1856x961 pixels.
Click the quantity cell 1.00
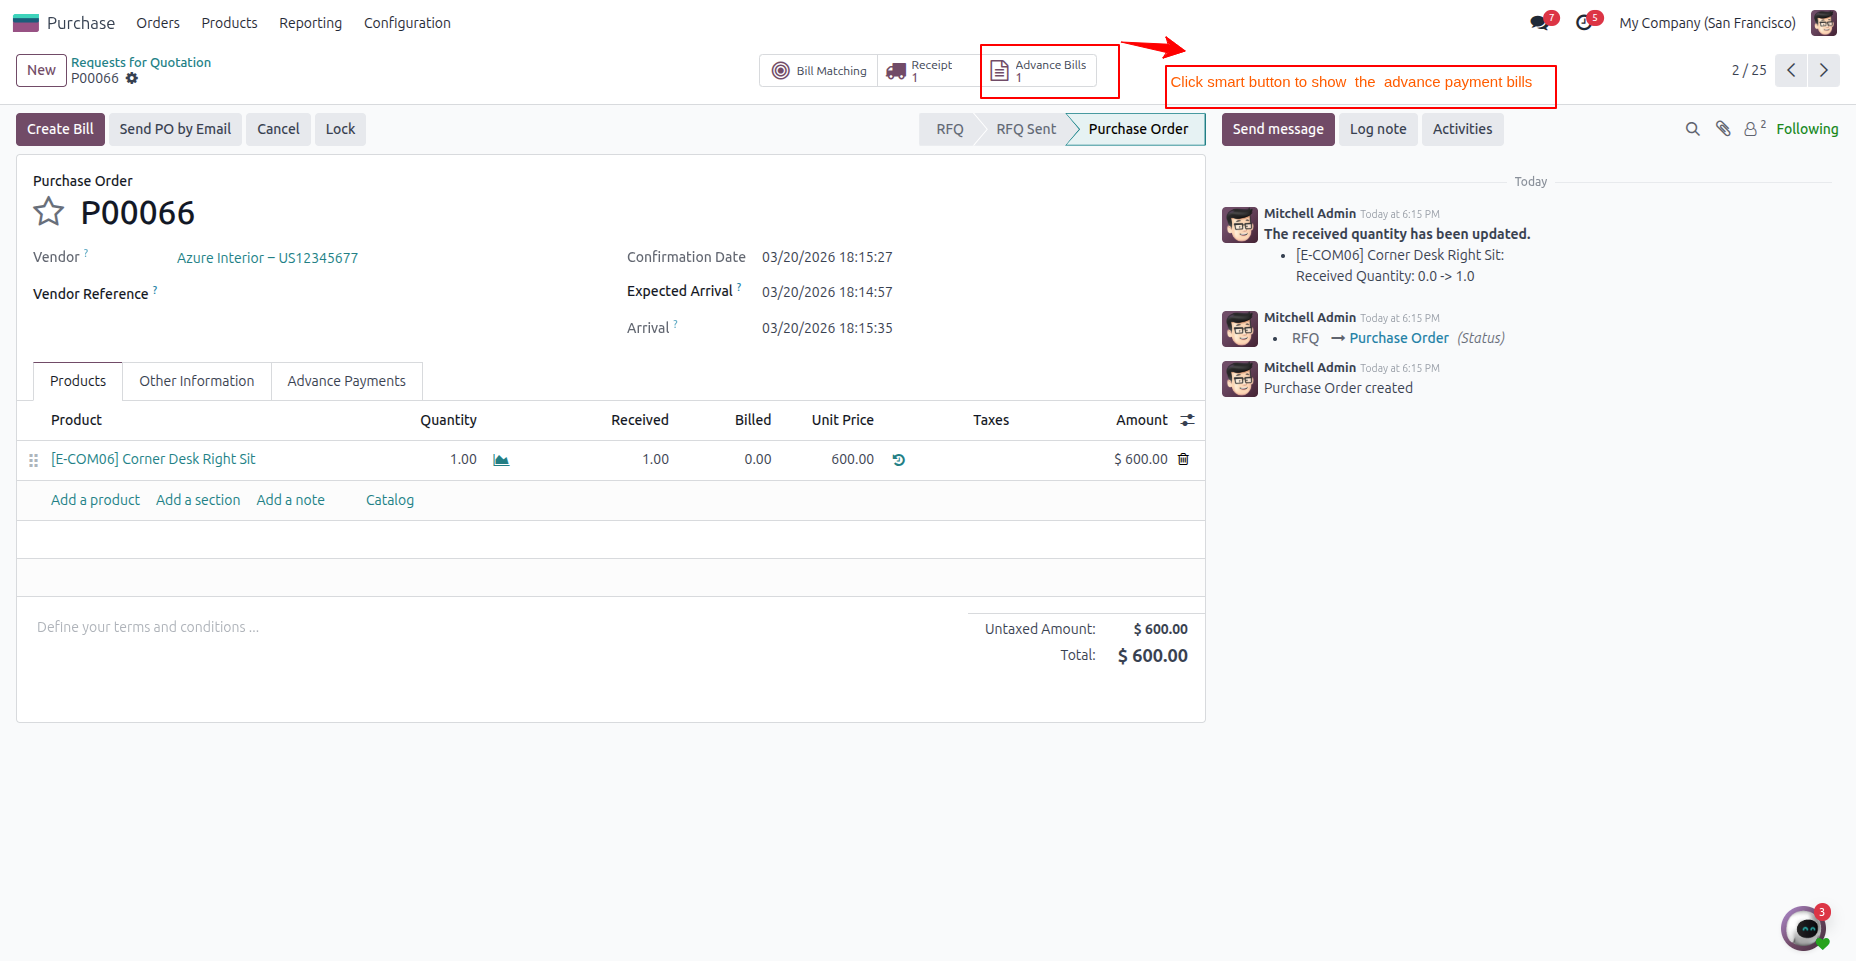(x=463, y=459)
